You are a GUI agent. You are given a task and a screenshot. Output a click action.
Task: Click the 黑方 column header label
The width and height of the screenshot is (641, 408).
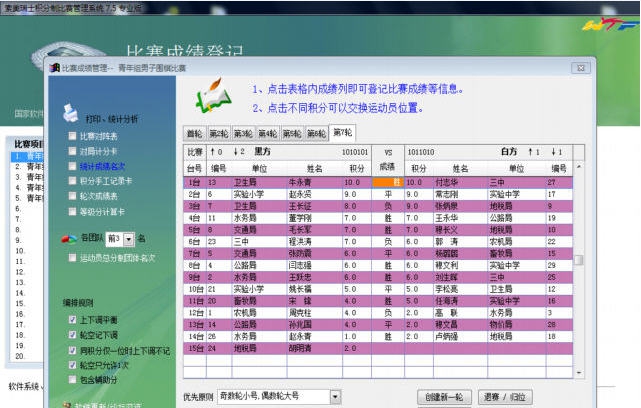click(262, 152)
